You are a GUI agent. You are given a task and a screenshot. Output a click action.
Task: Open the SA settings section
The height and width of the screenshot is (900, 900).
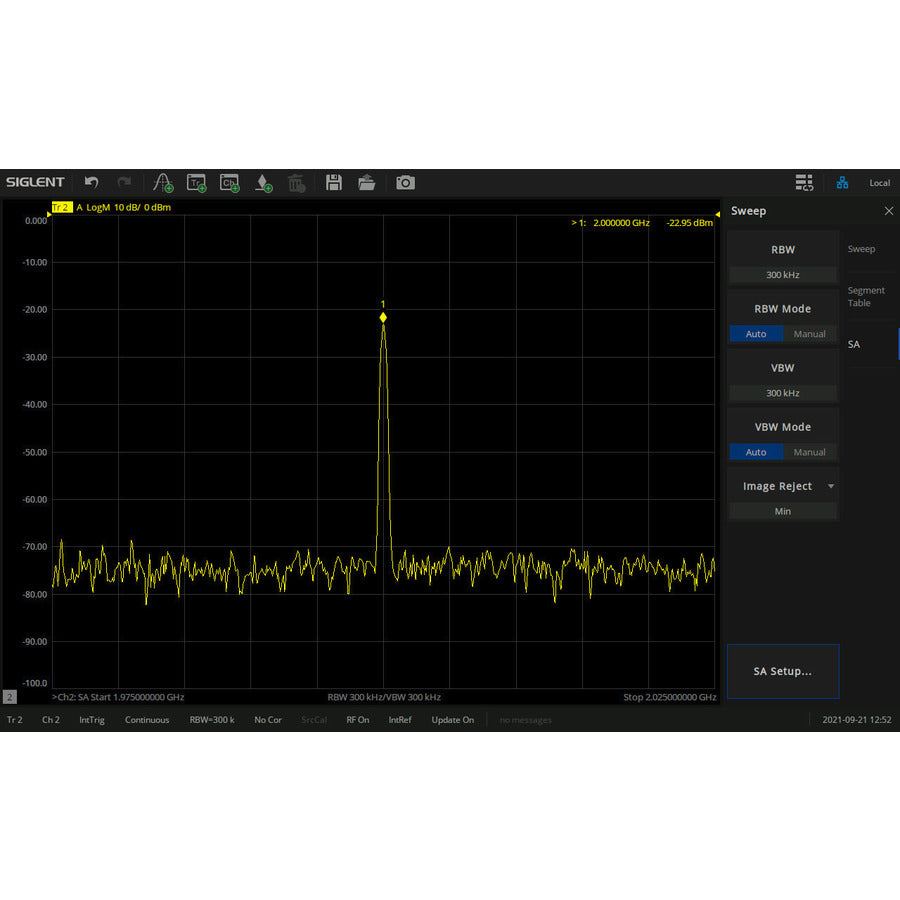pyautogui.click(x=853, y=344)
